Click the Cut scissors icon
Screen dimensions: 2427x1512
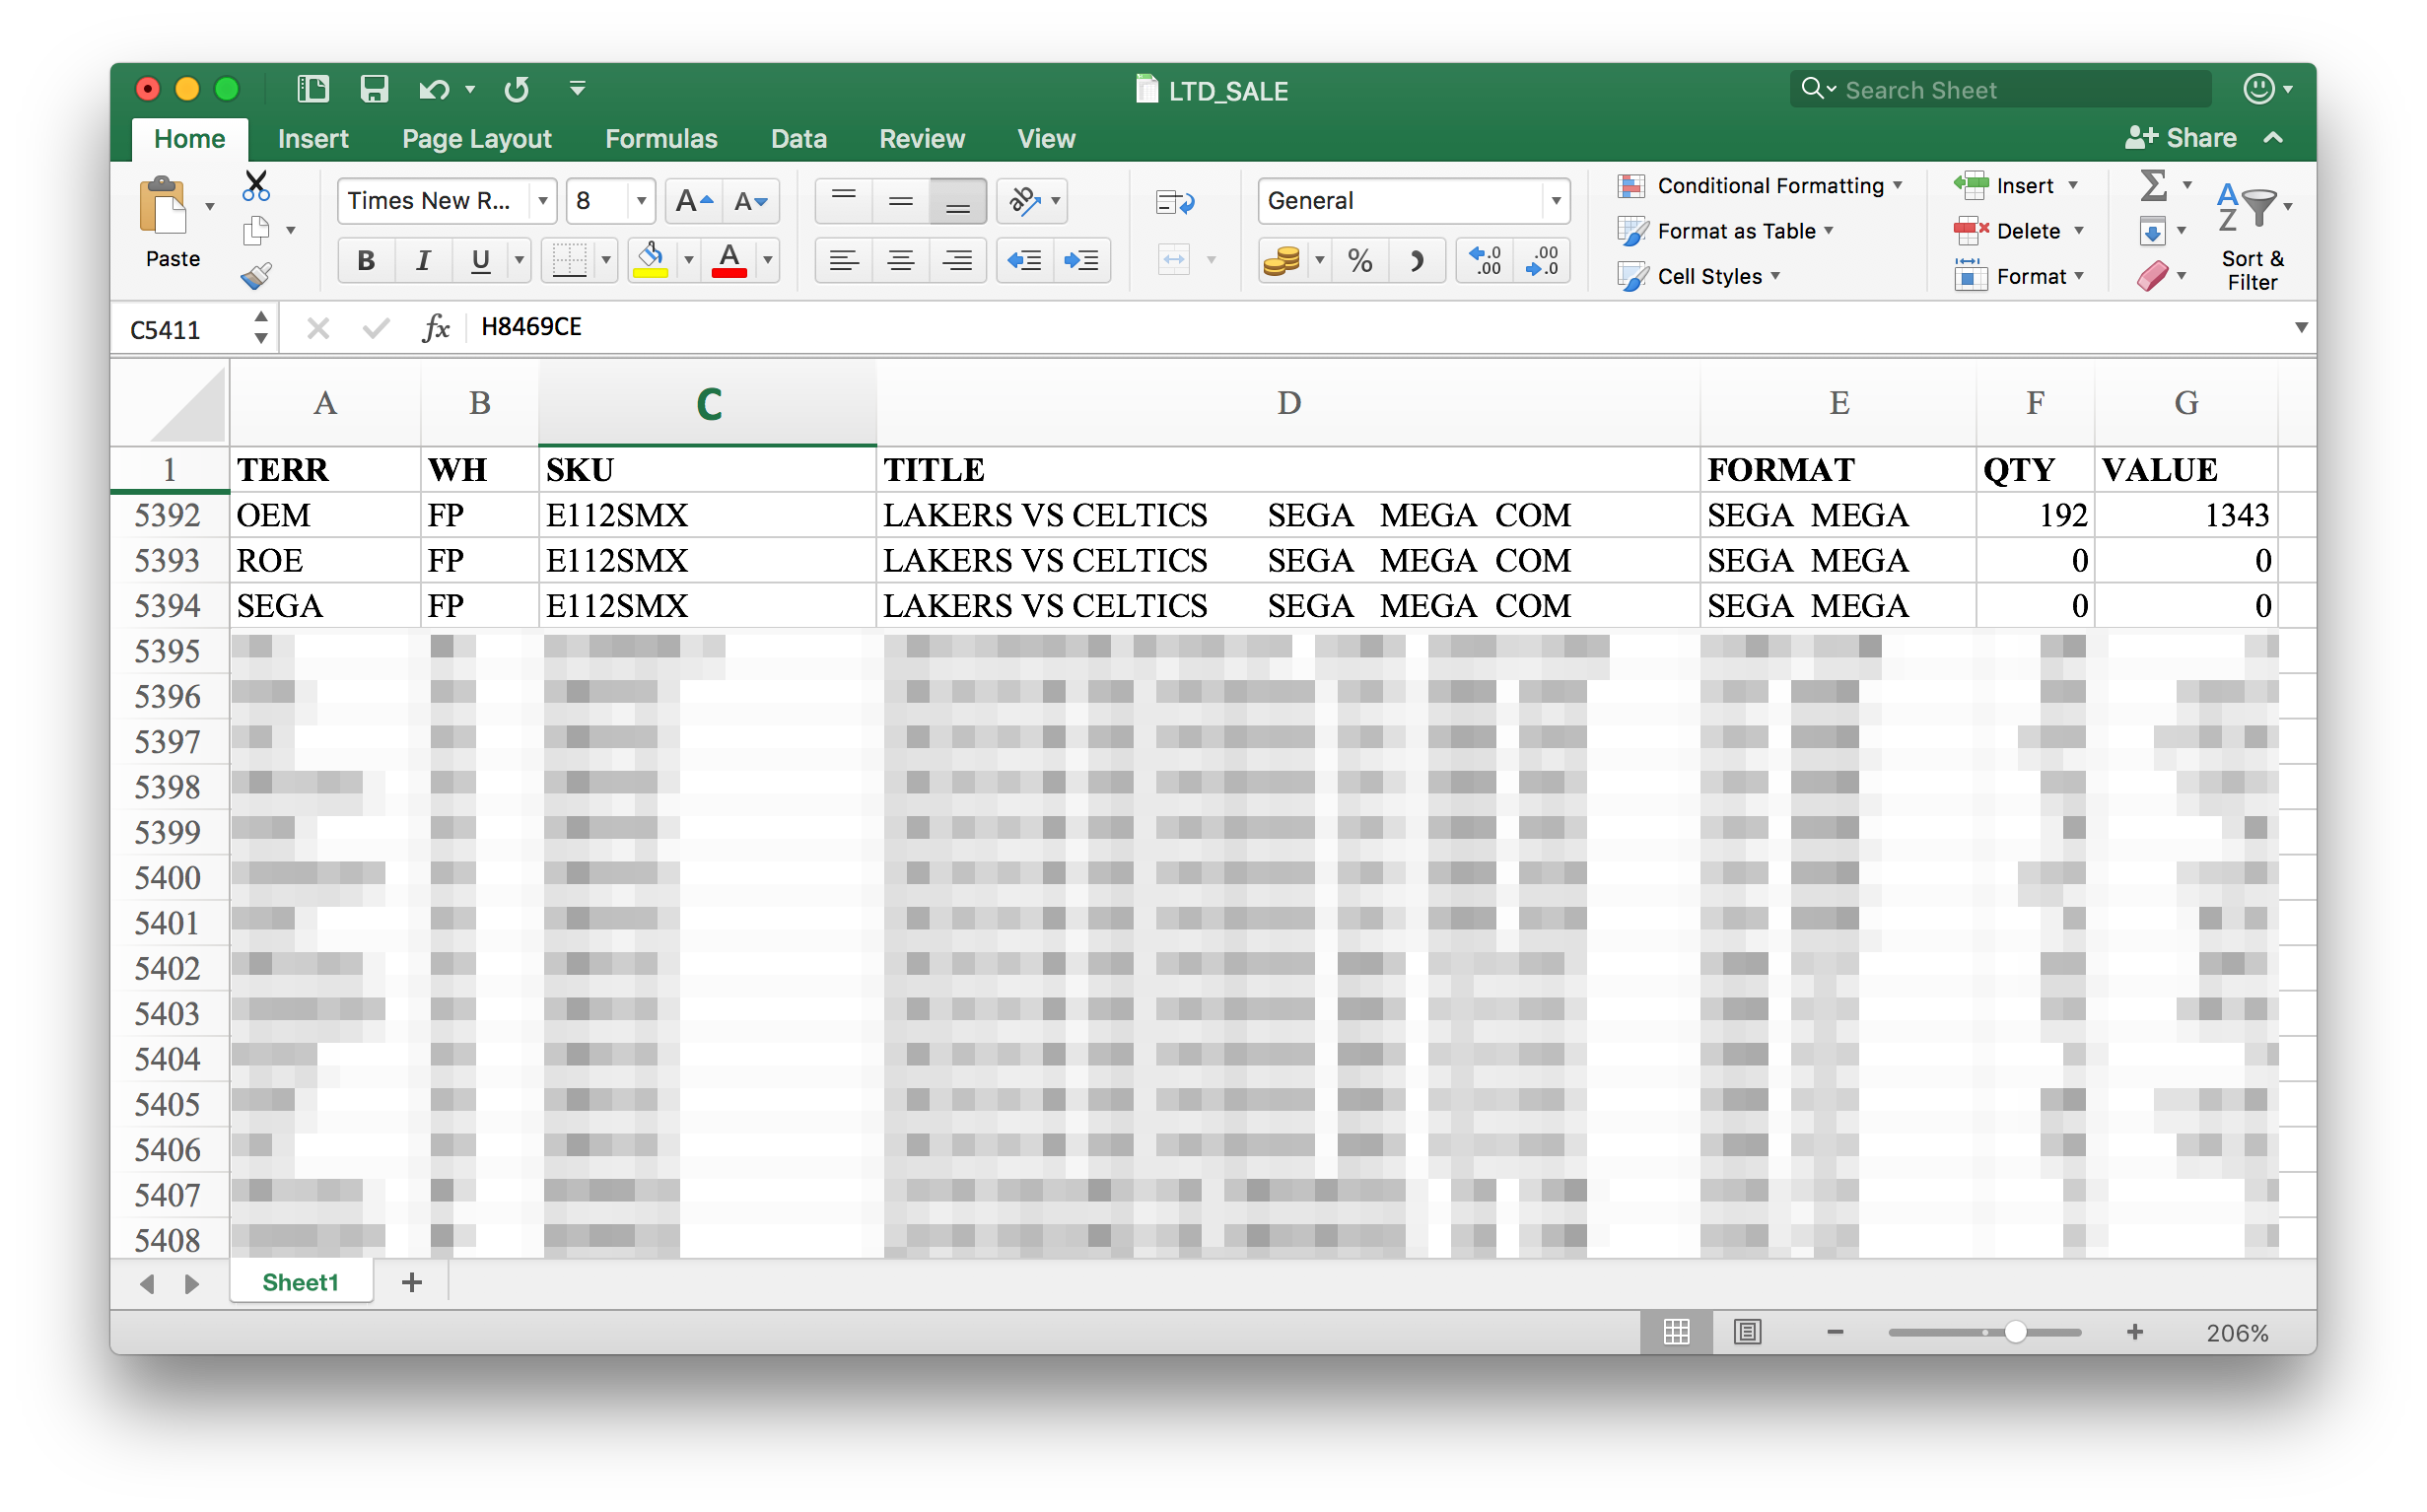pyautogui.click(x=256, y=185)
